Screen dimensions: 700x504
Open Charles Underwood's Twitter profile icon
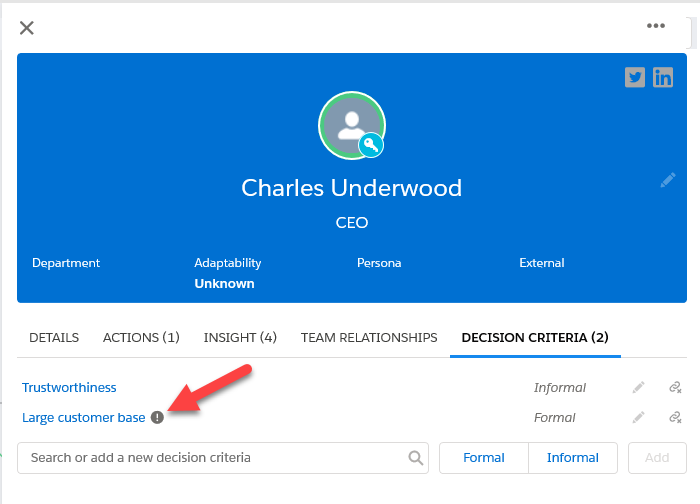click(634, 77)
